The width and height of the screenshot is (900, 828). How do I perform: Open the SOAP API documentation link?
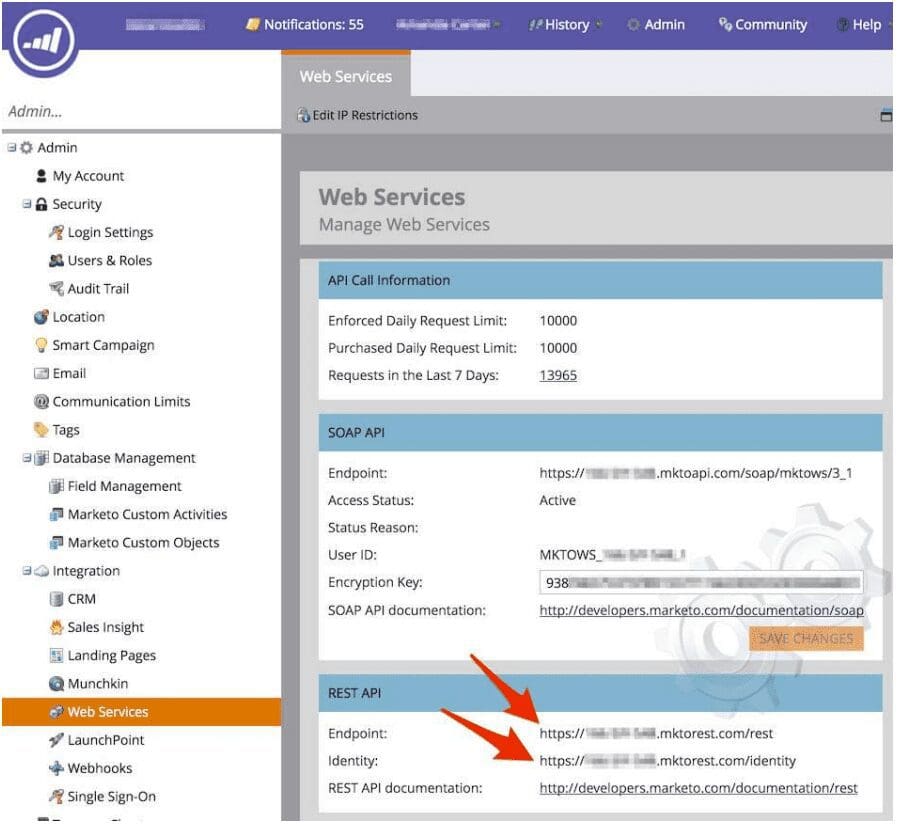(701, 611)
